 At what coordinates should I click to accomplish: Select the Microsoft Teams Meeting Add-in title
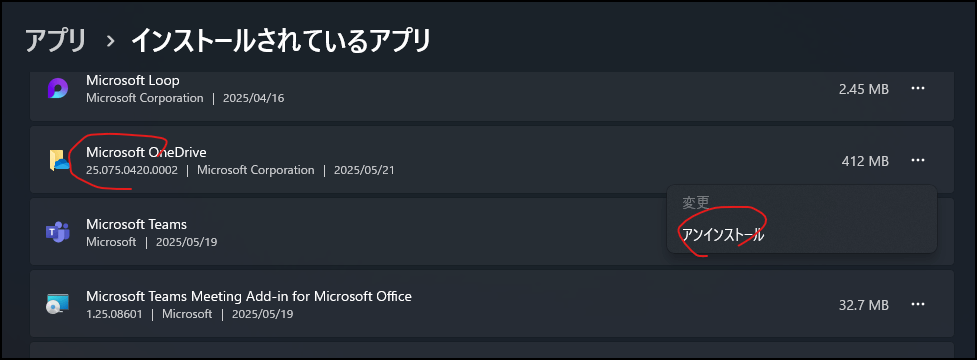pos(249,296)
